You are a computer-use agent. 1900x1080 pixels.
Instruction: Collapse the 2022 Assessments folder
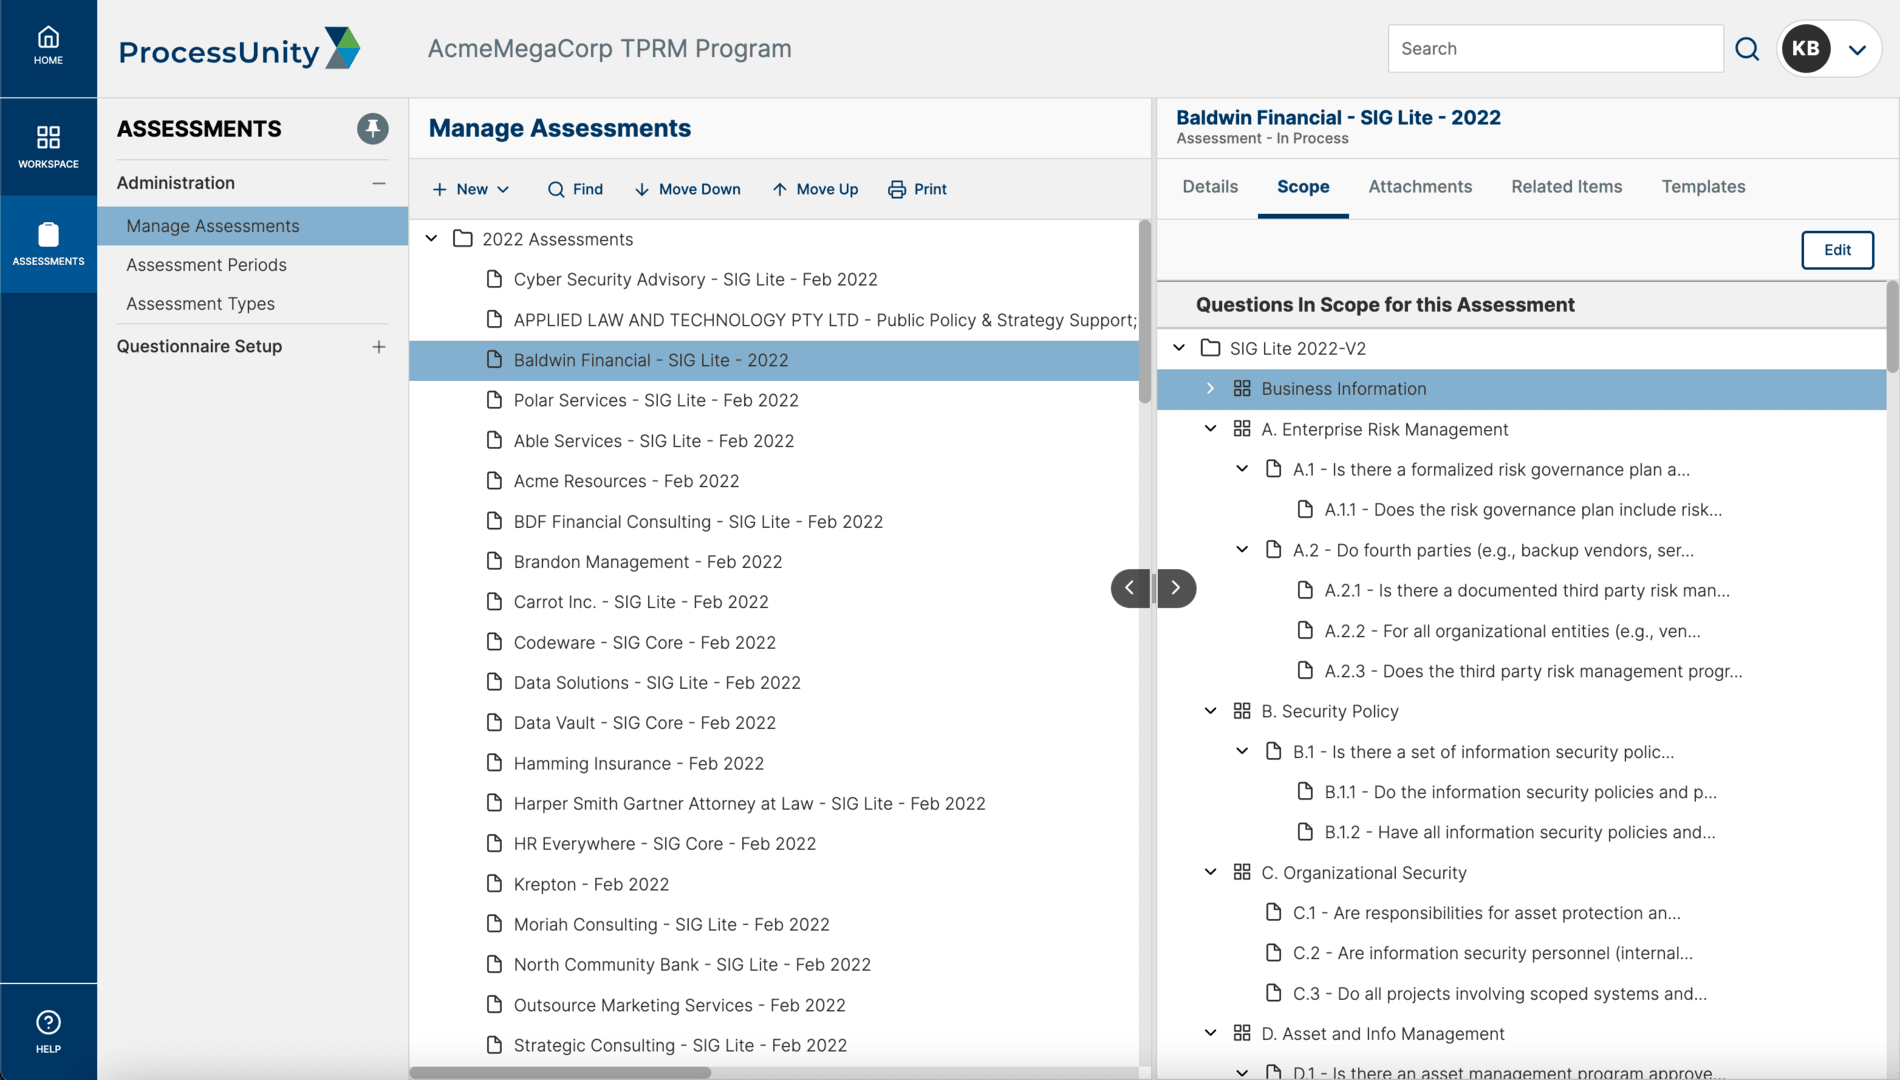tap(431, 239)
